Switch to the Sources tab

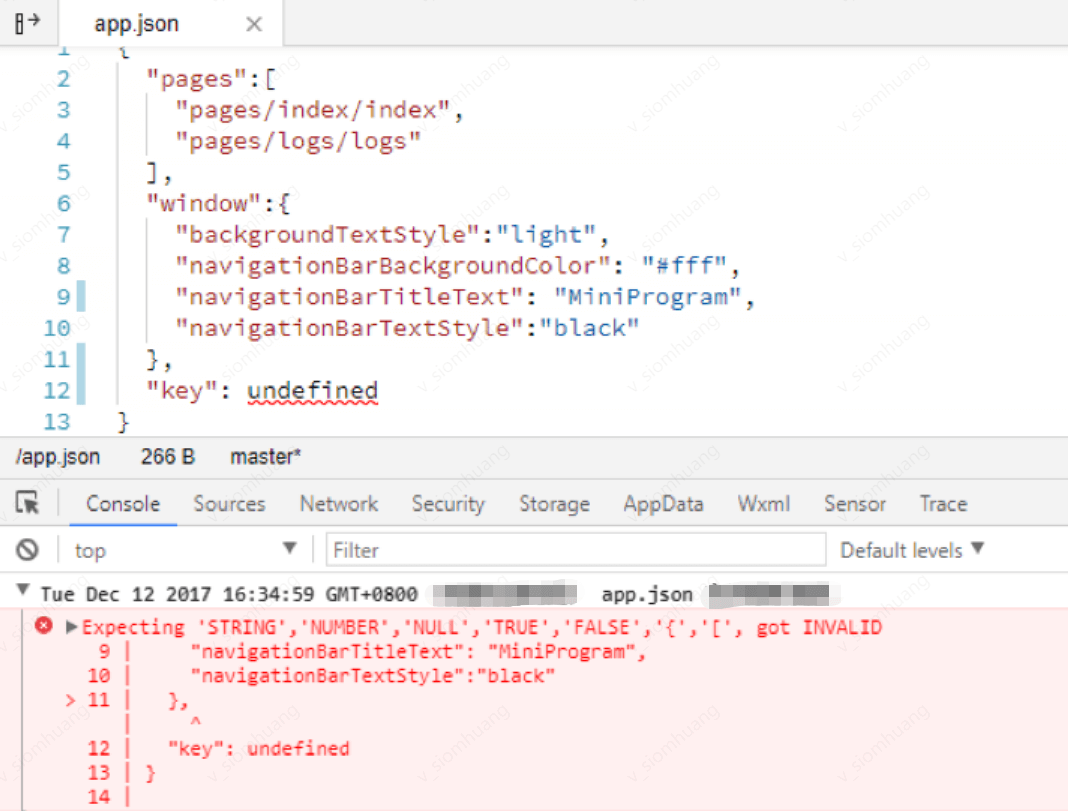[230, 504]
